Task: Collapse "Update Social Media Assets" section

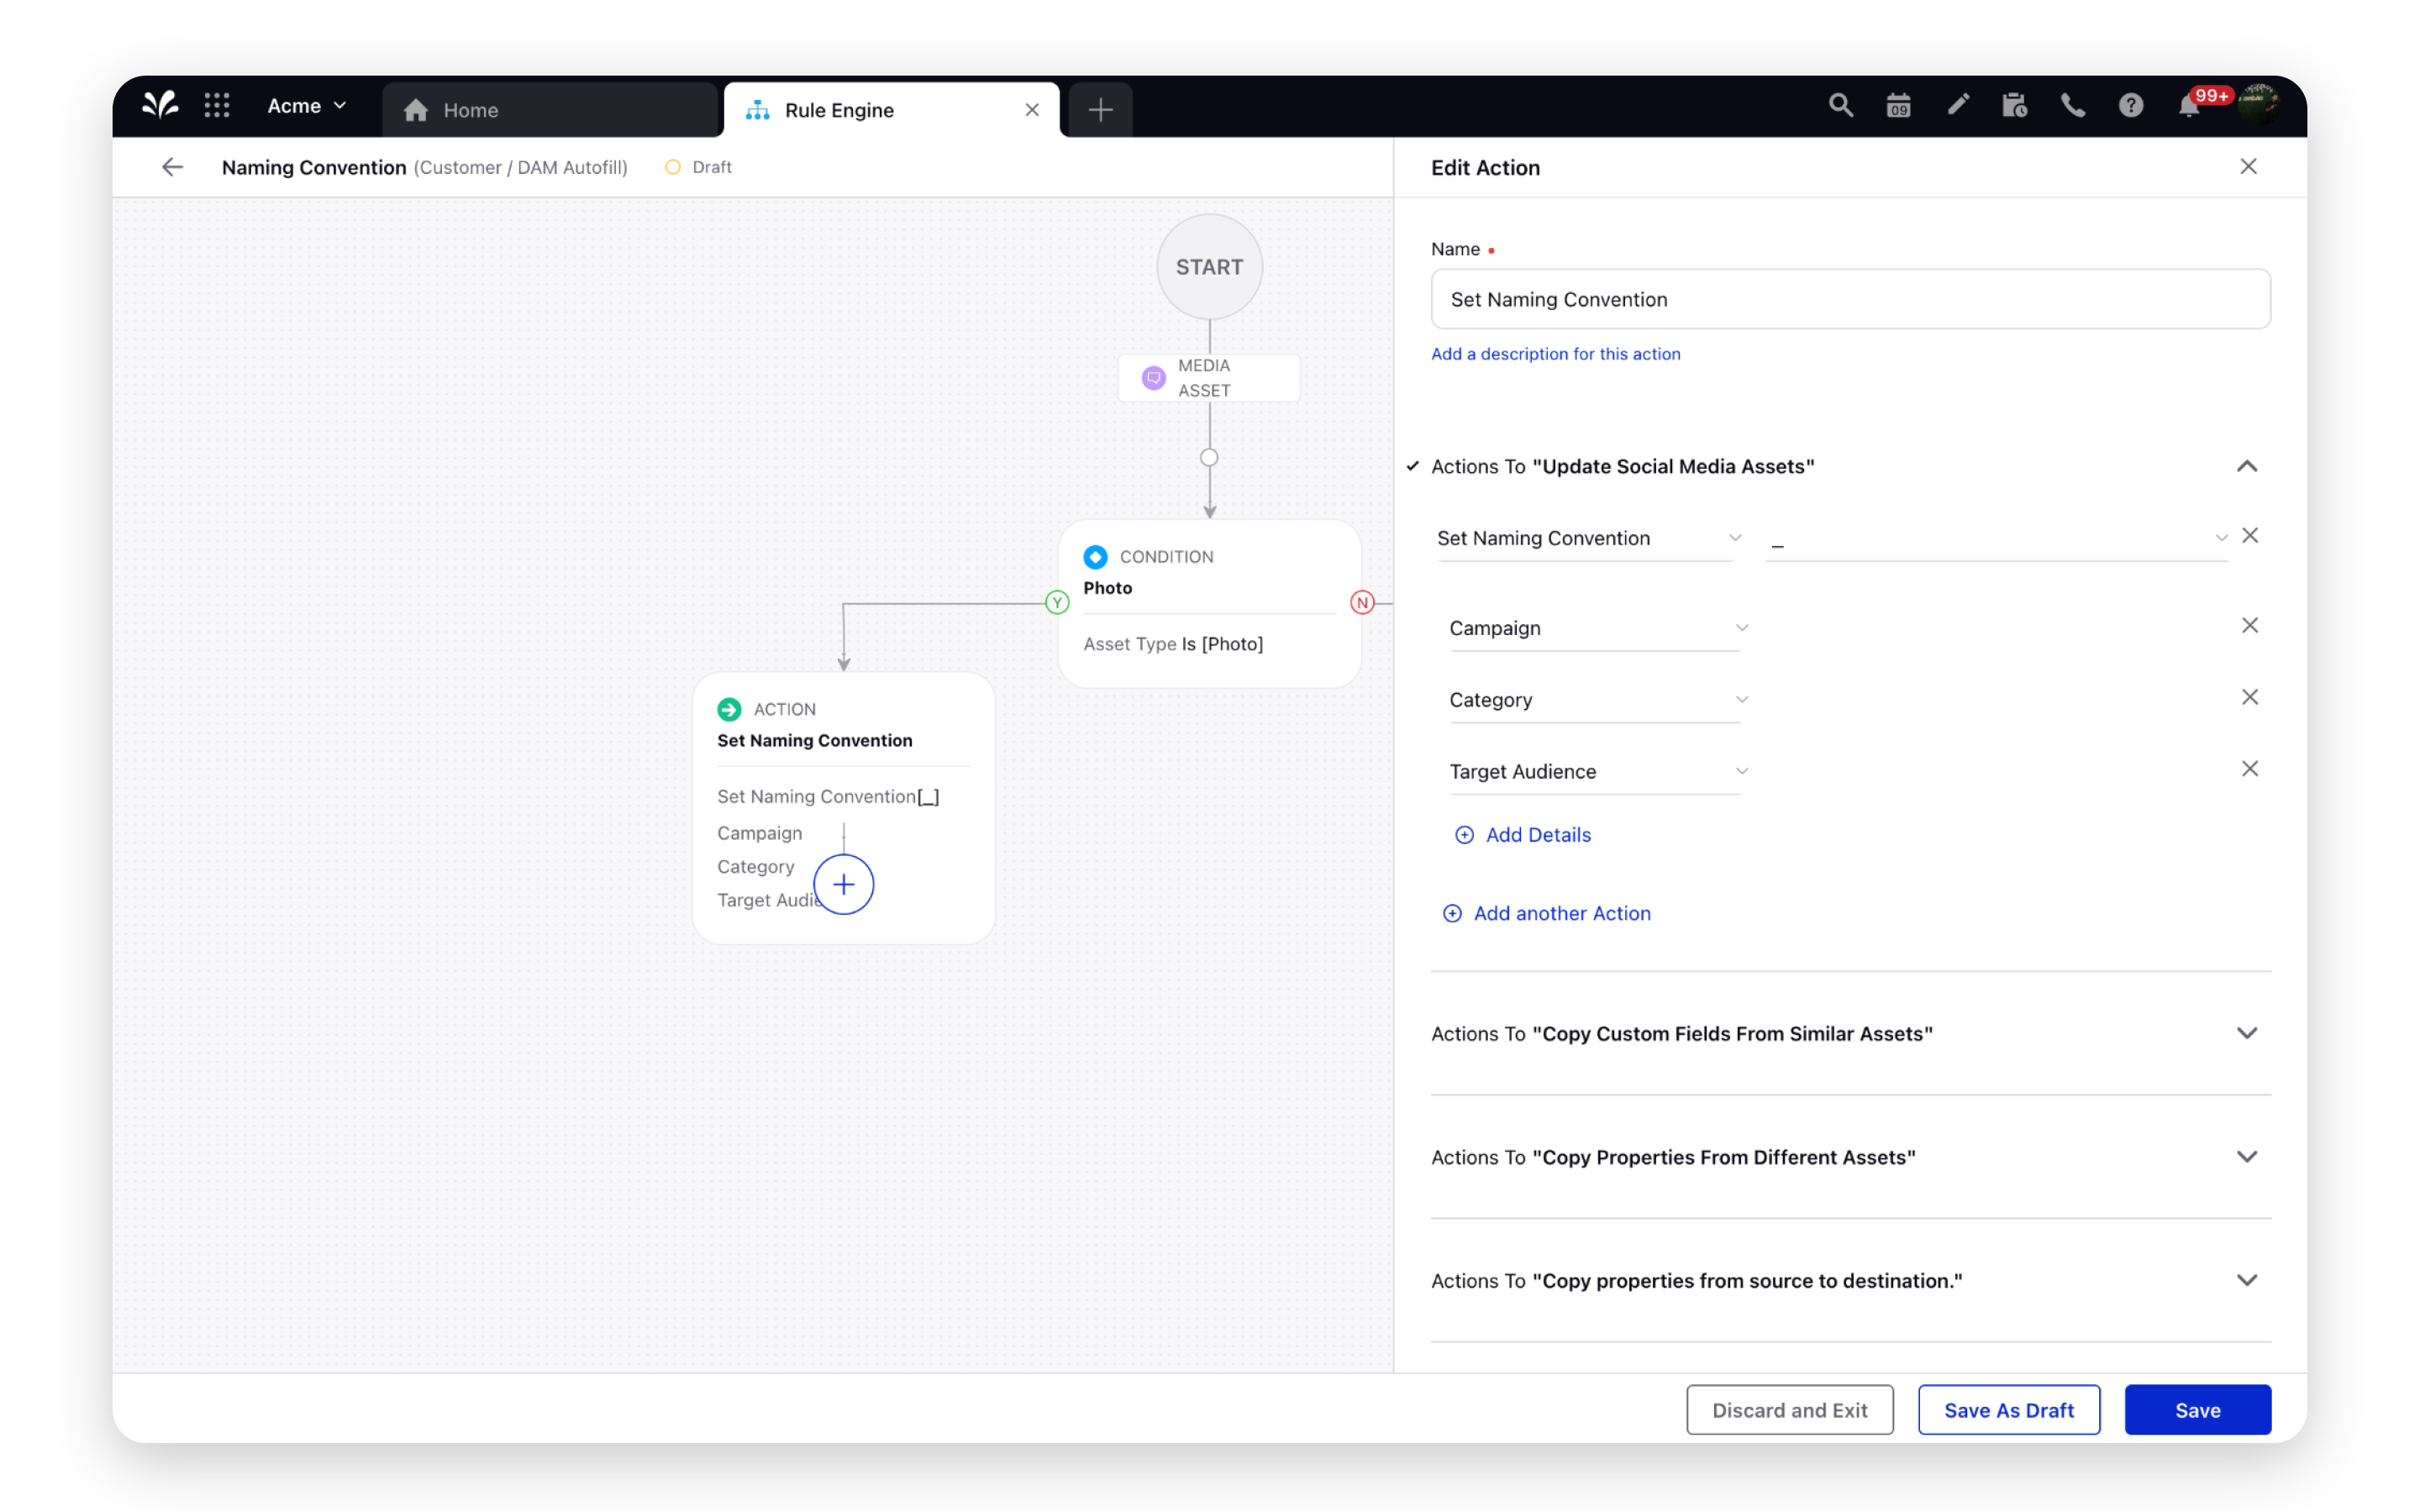Action: point(2246,467)
